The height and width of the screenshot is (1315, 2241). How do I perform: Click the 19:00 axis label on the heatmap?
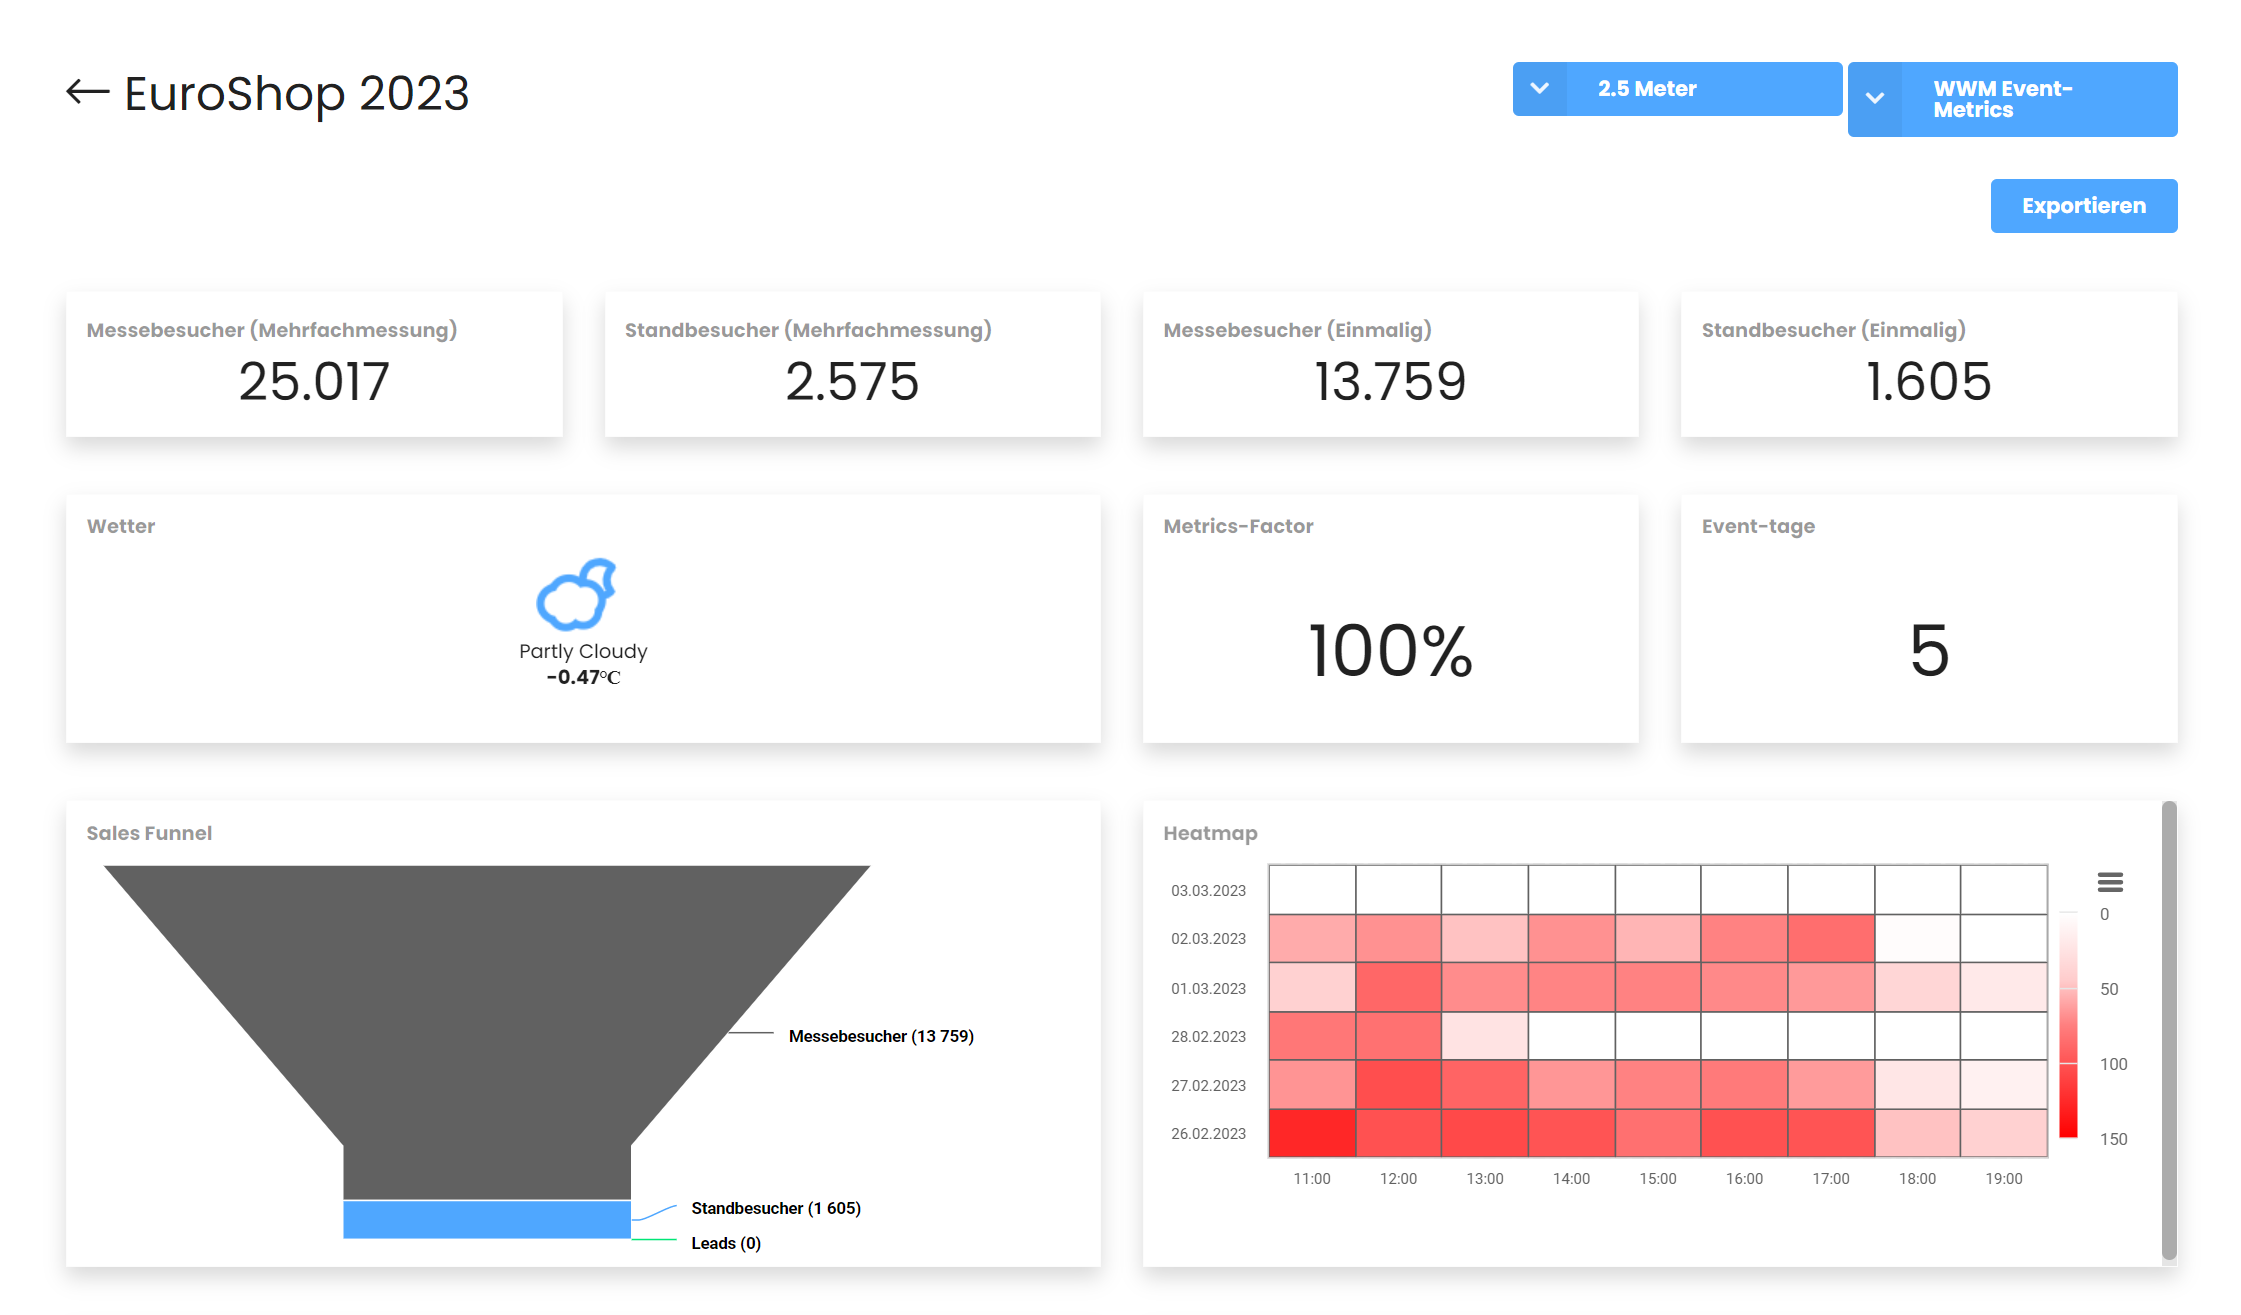(x=2003, y=1178)
